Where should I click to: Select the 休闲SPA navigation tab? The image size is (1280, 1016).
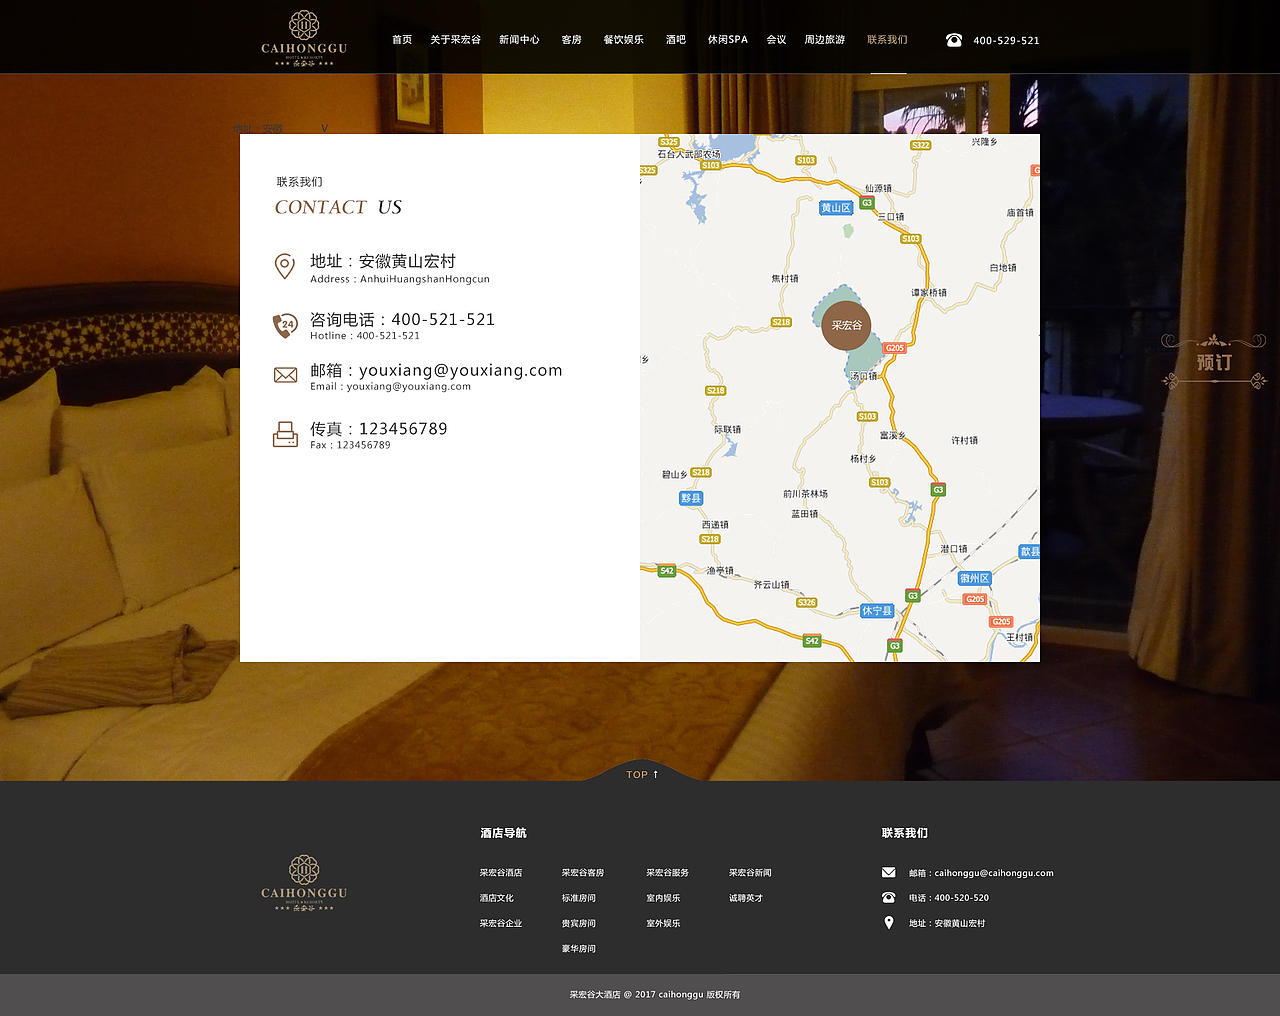tap(727, 40)
